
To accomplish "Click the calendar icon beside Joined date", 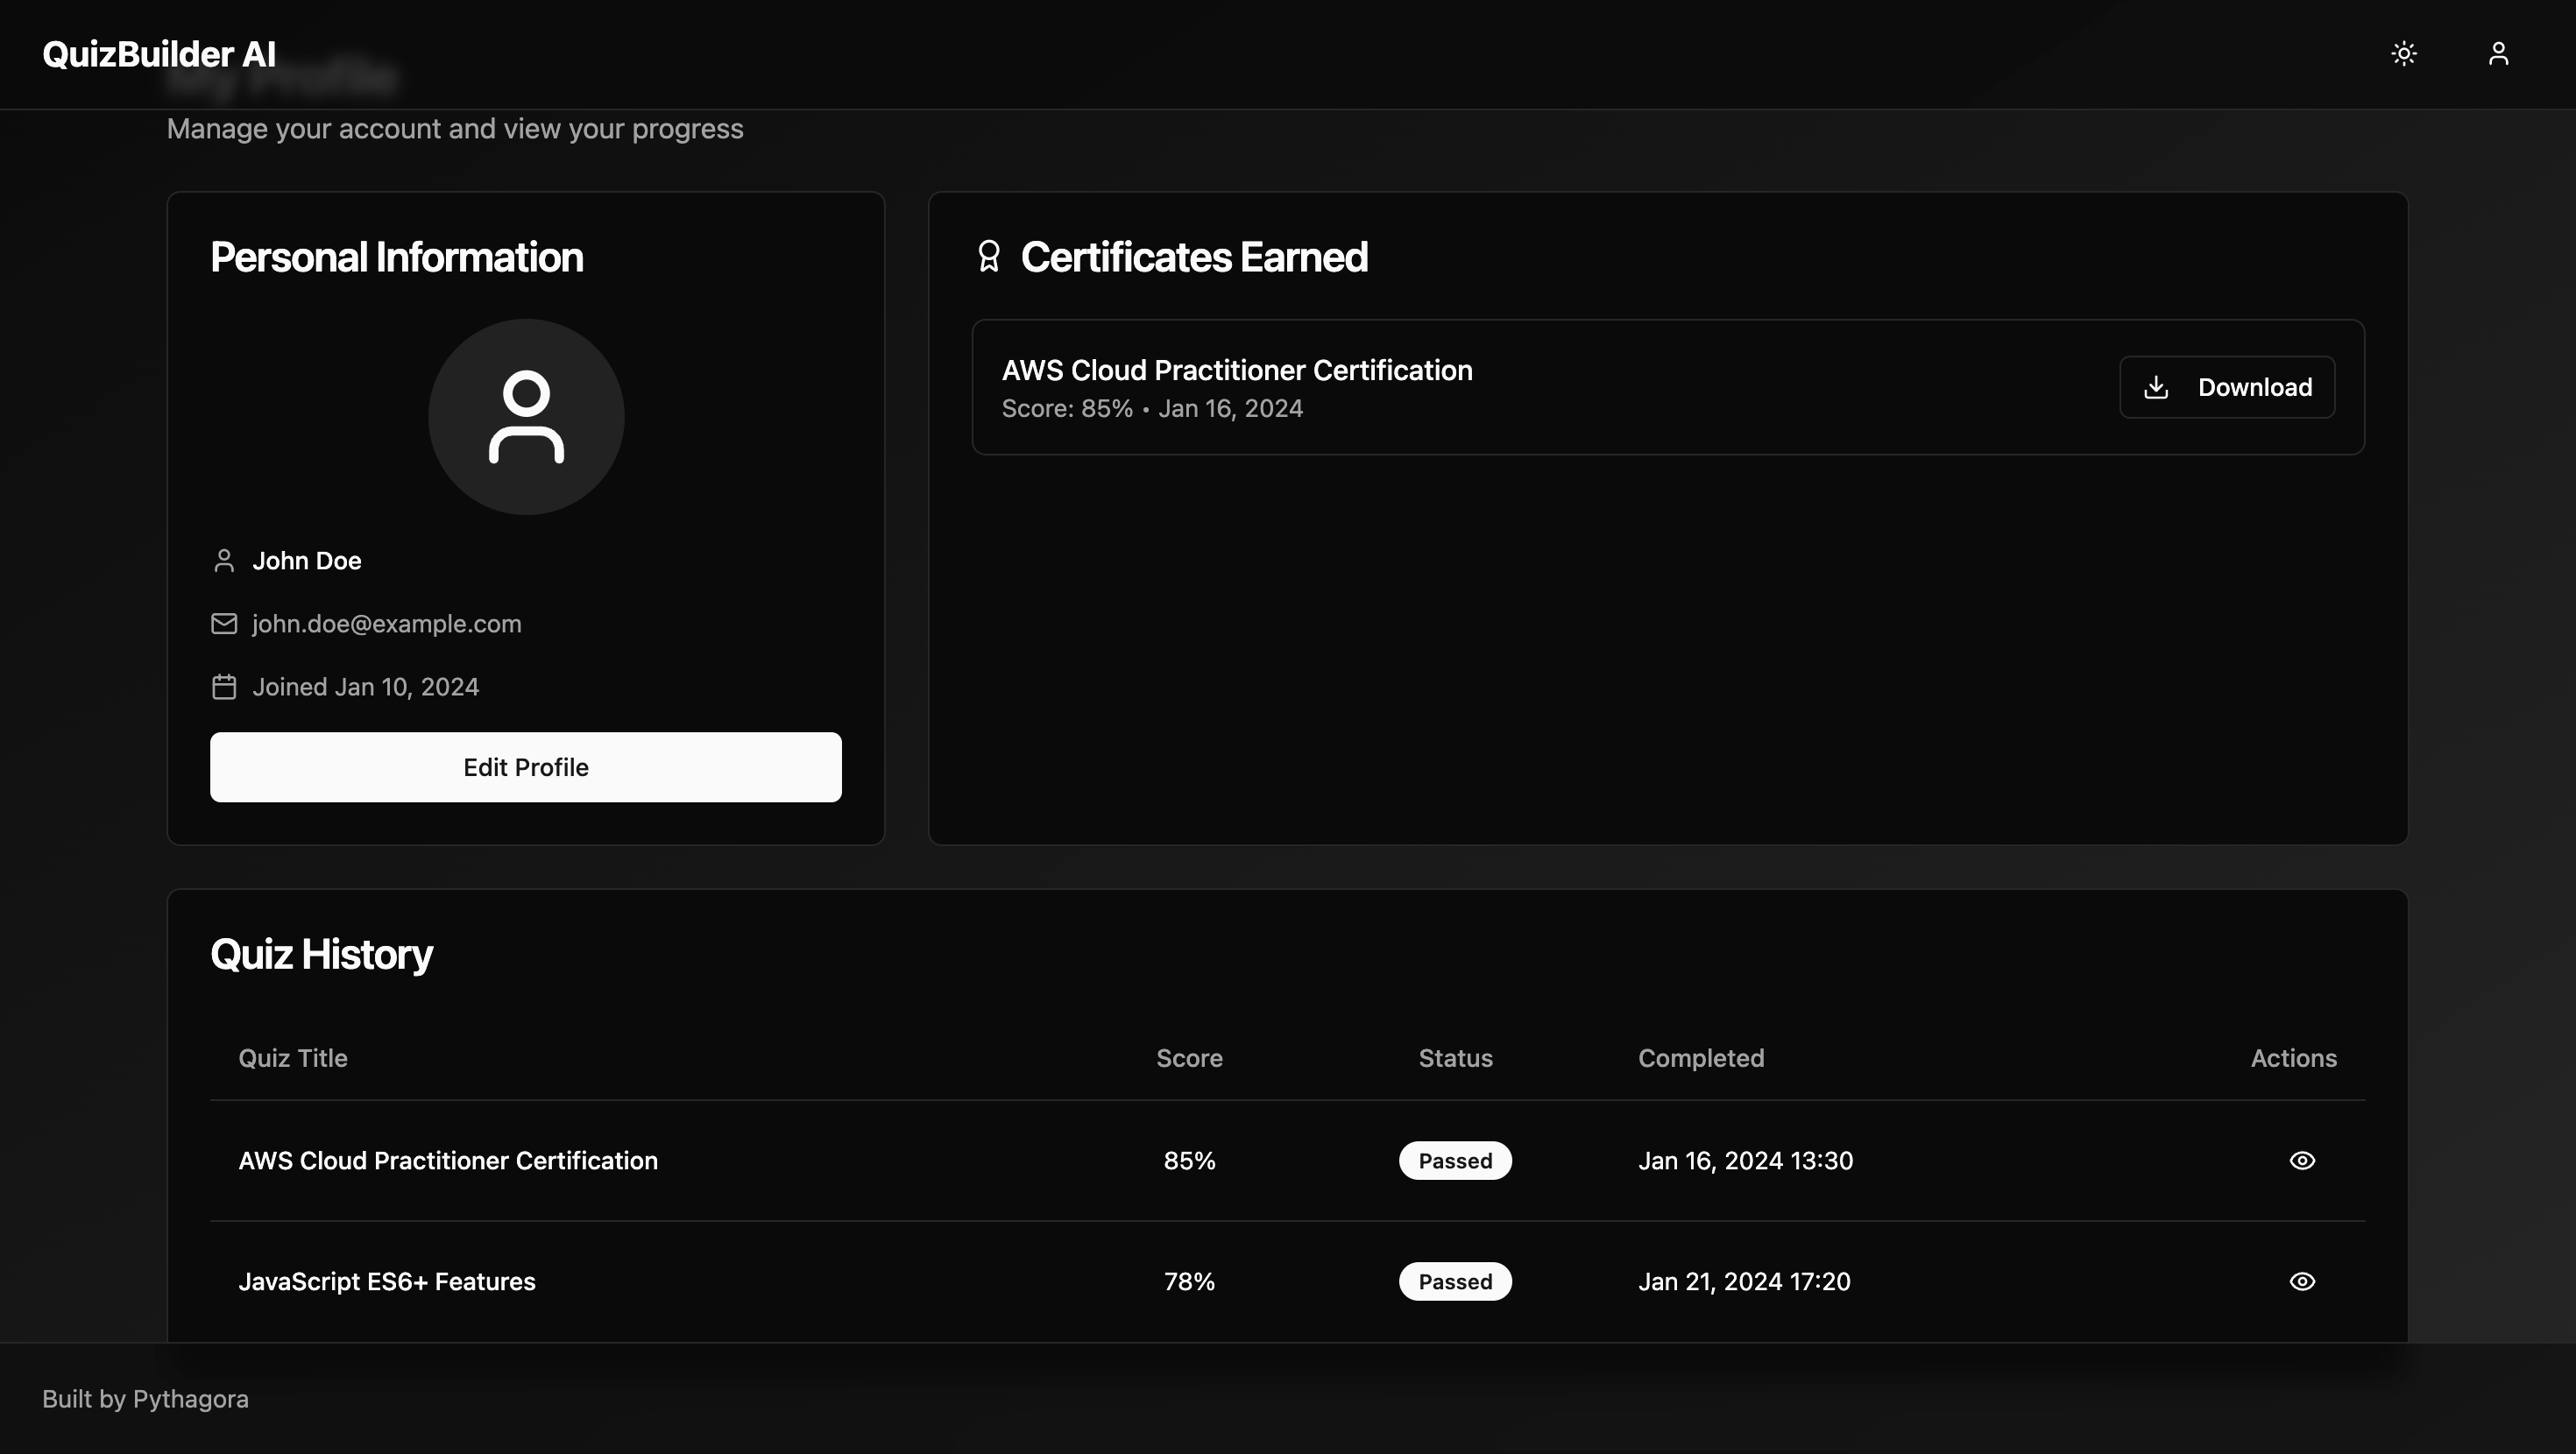I will click(x=224, y=687).
